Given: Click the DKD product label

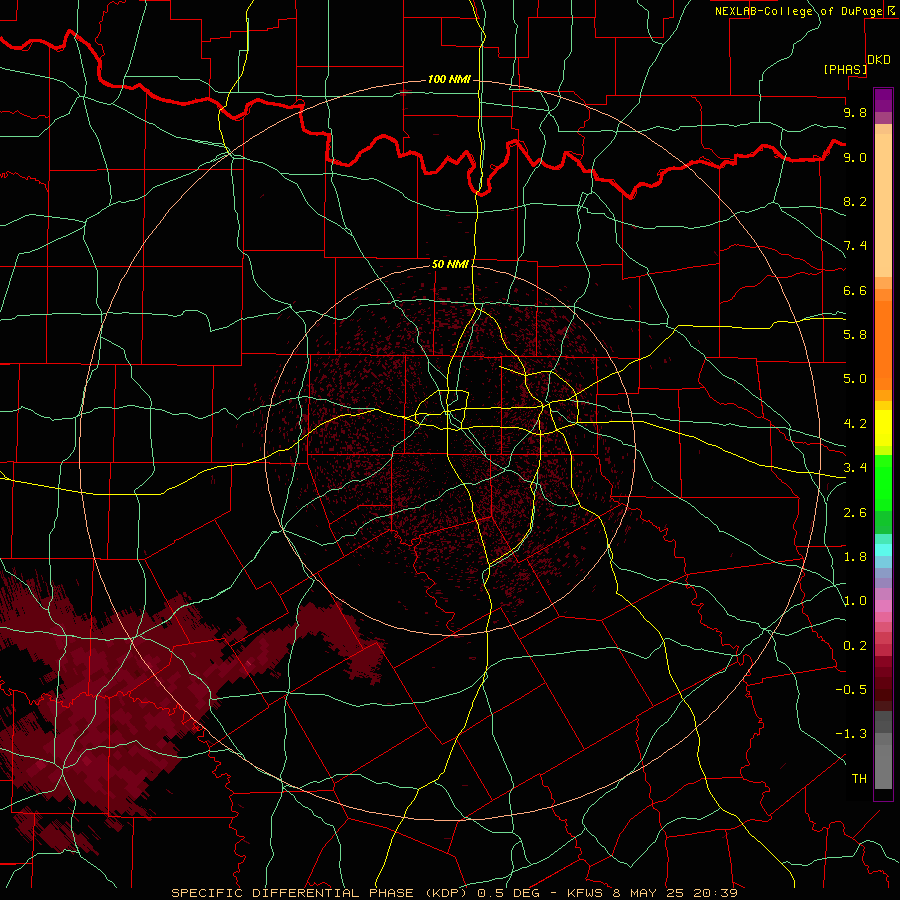Looking at the screenshot, I should tap(879, 60).
